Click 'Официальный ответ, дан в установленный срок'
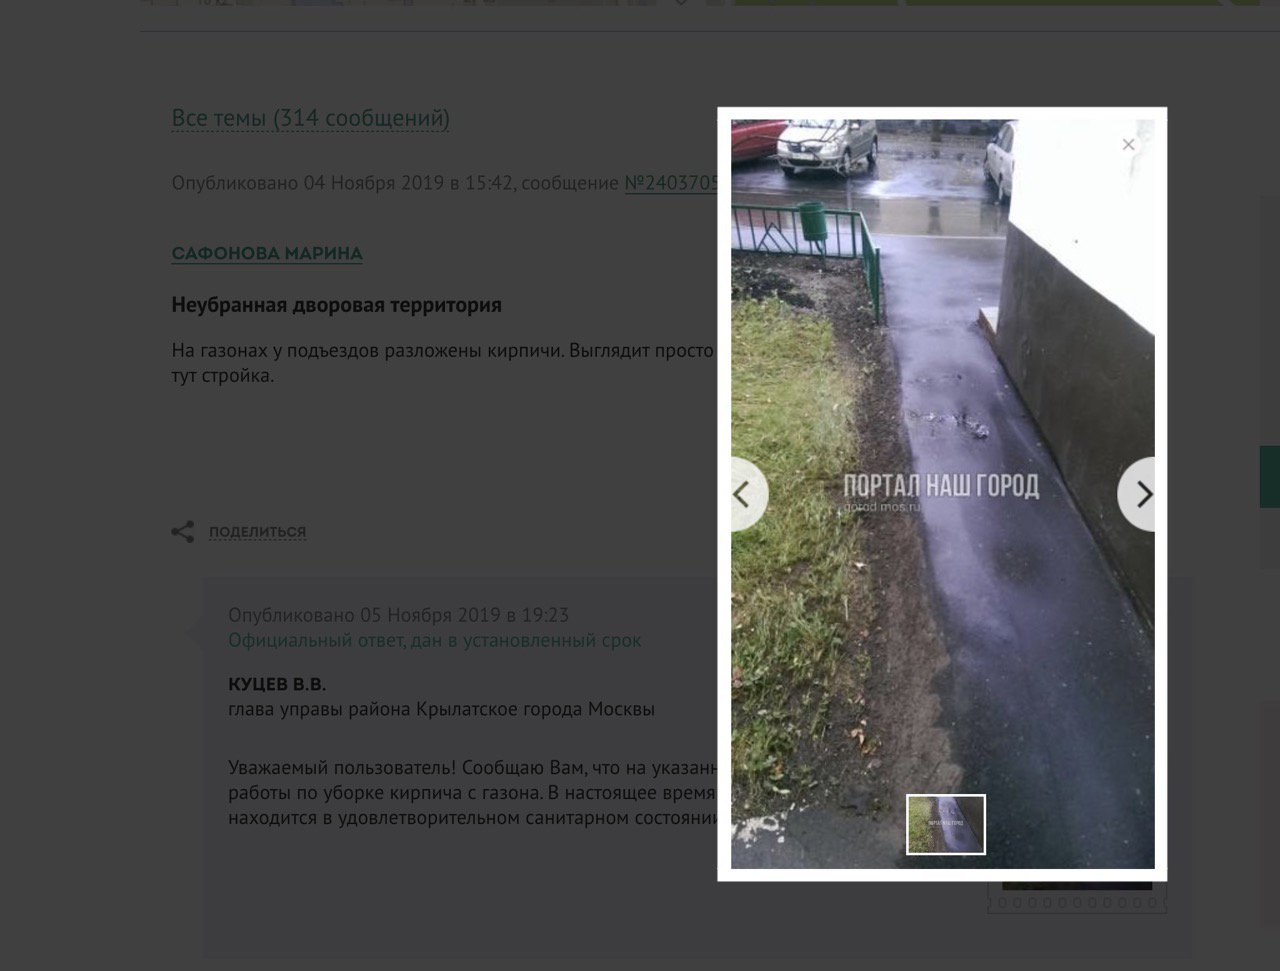 435,640
